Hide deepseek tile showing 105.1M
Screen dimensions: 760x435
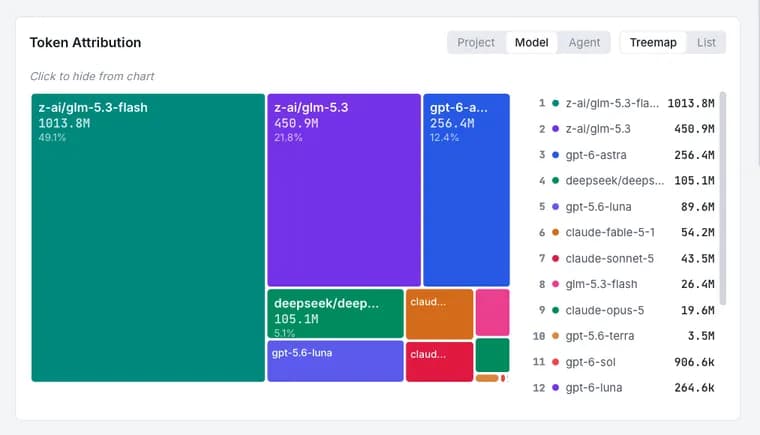click(335, 313)
